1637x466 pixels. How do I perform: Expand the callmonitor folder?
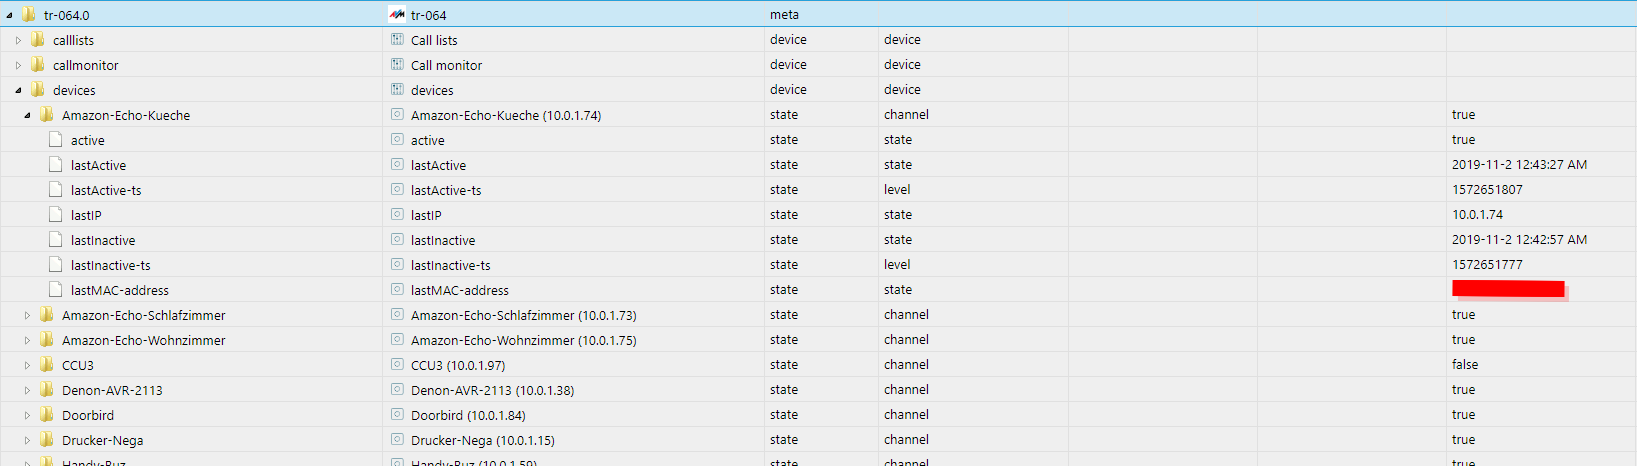click(x=18, y=65)
